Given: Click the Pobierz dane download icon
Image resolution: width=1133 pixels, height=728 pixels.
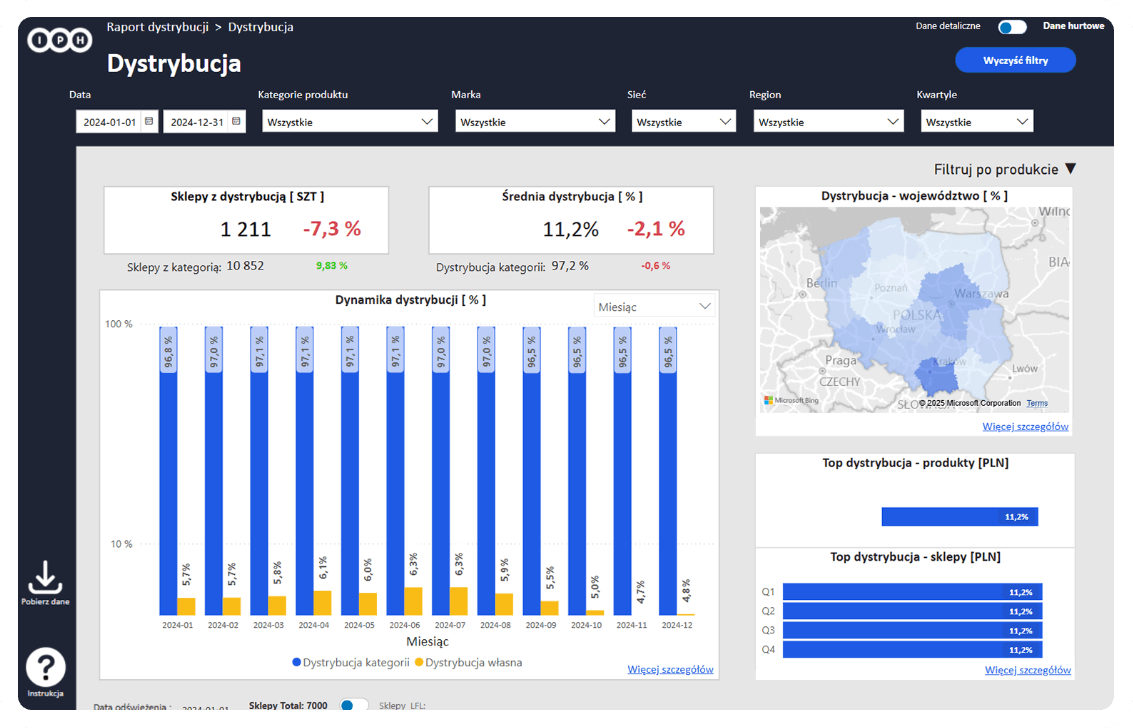Looking at the screenshot, I should tap(44, 578).
